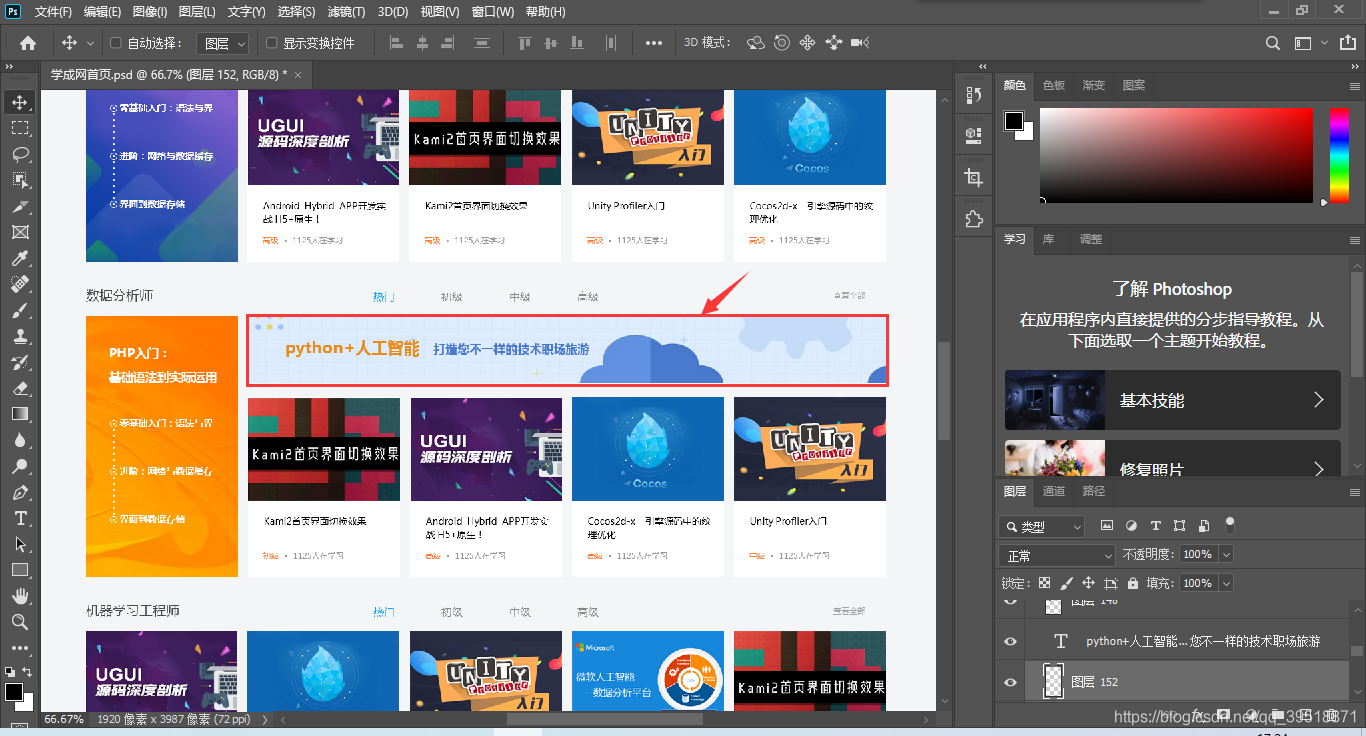Click the foreground color swatch in Color panel
Viewport: 1366px width, 736px height.
tap(1014, 121)
